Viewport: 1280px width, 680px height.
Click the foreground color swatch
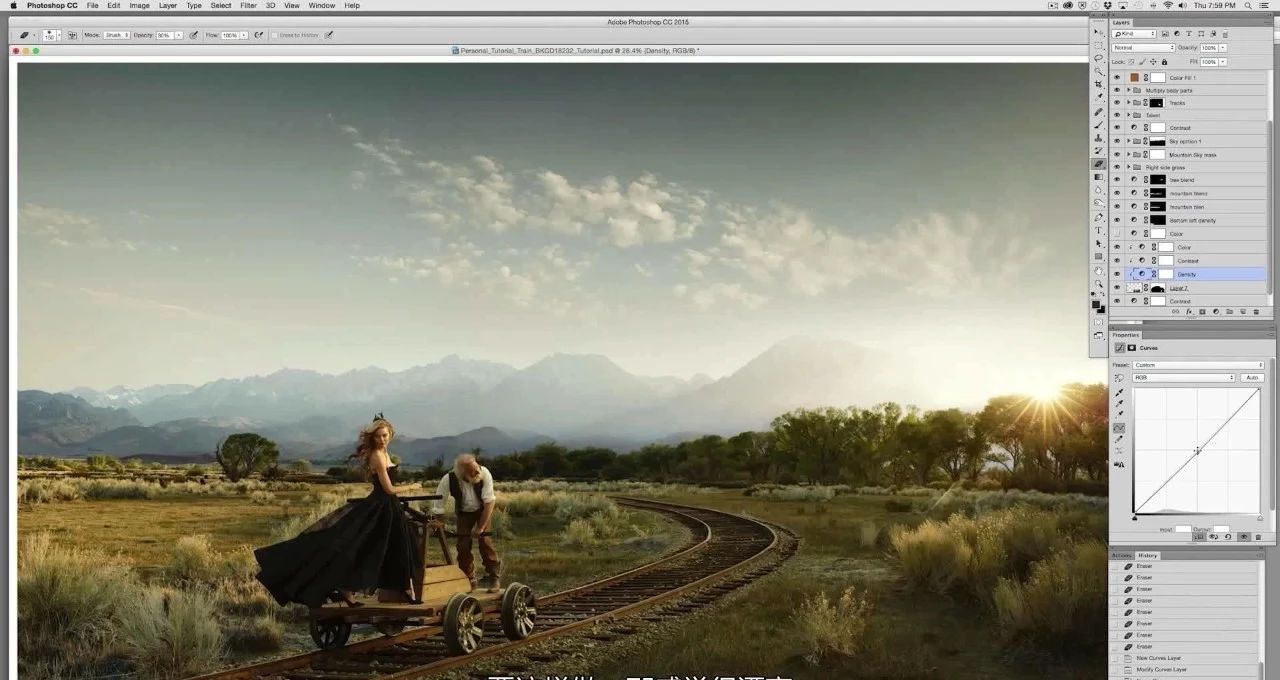tap(1098, 304)
